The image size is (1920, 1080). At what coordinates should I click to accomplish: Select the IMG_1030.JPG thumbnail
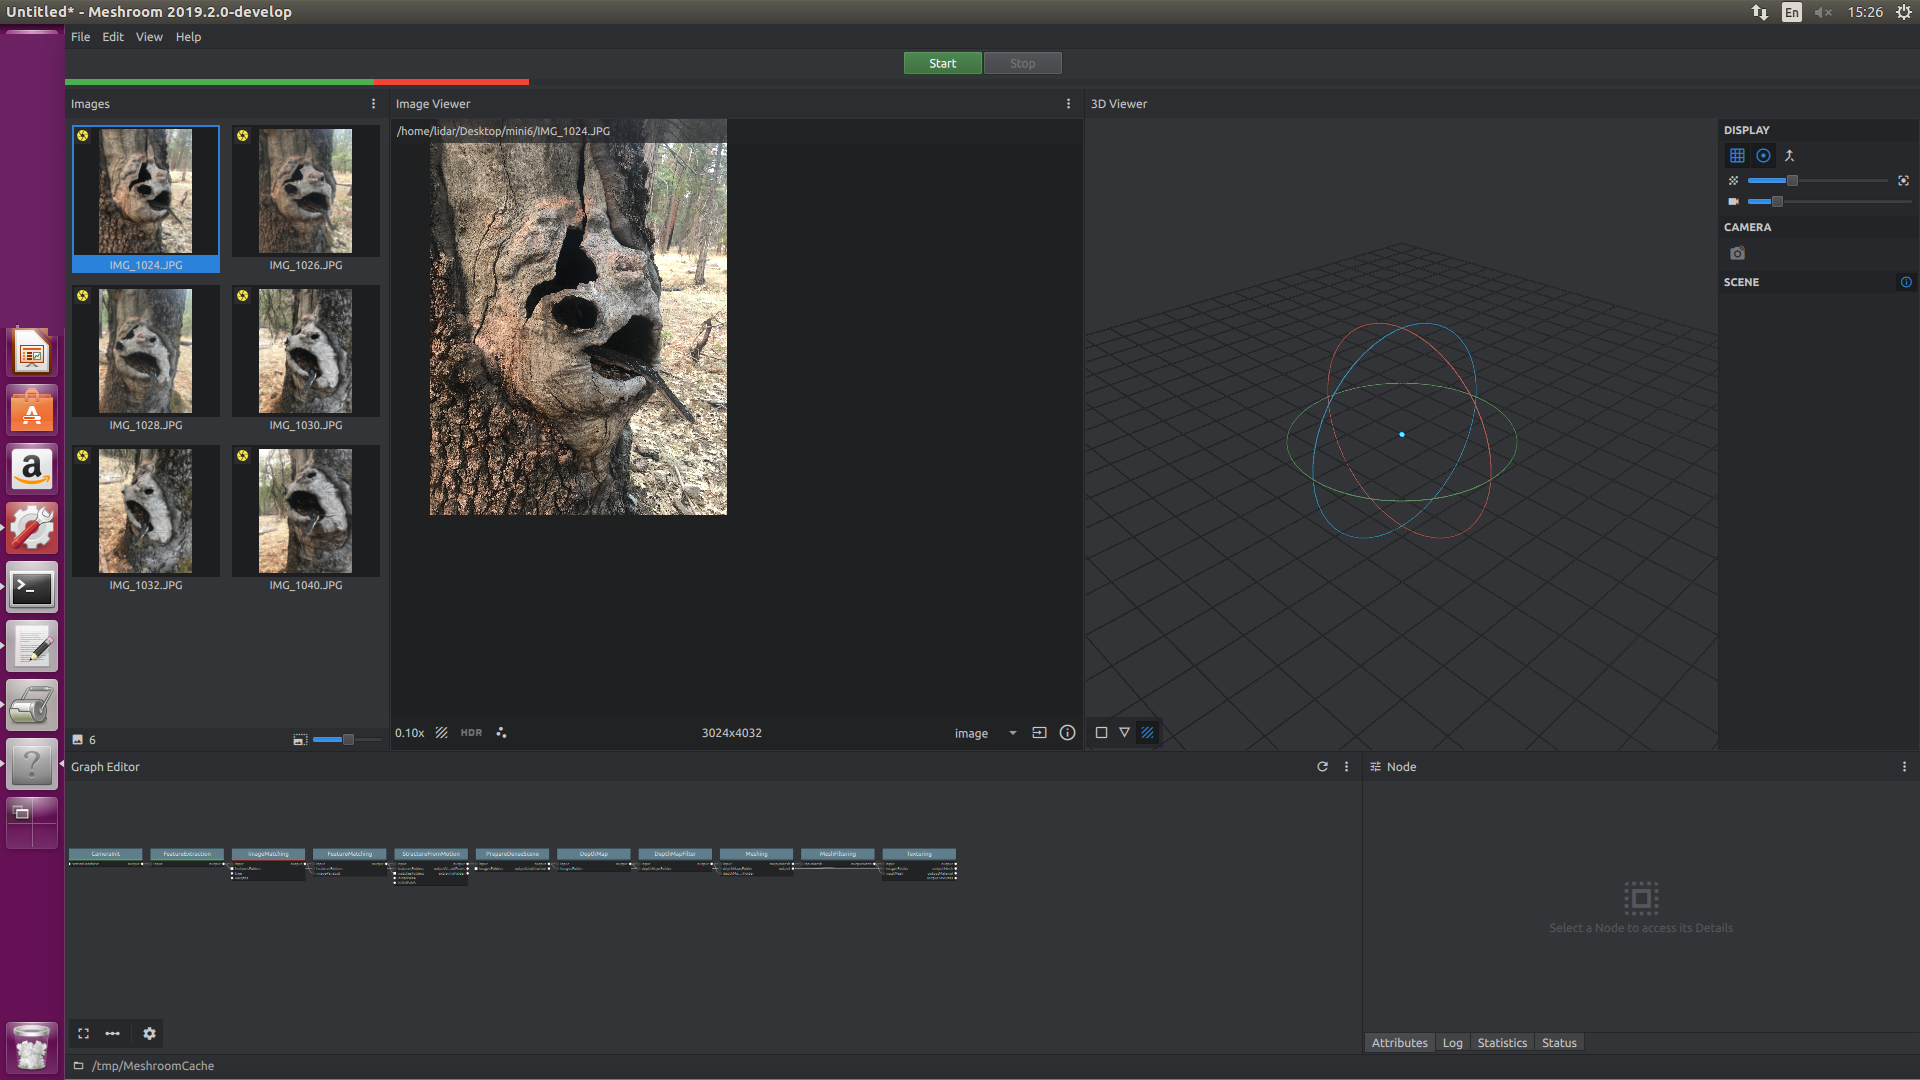pos(305,350)
